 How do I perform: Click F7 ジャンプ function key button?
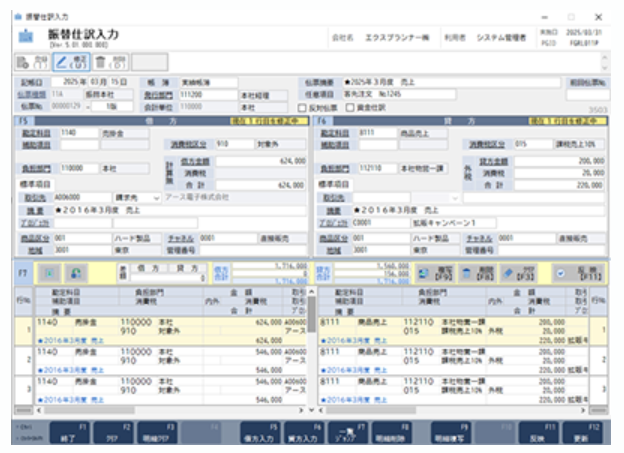tap(347, 433)
